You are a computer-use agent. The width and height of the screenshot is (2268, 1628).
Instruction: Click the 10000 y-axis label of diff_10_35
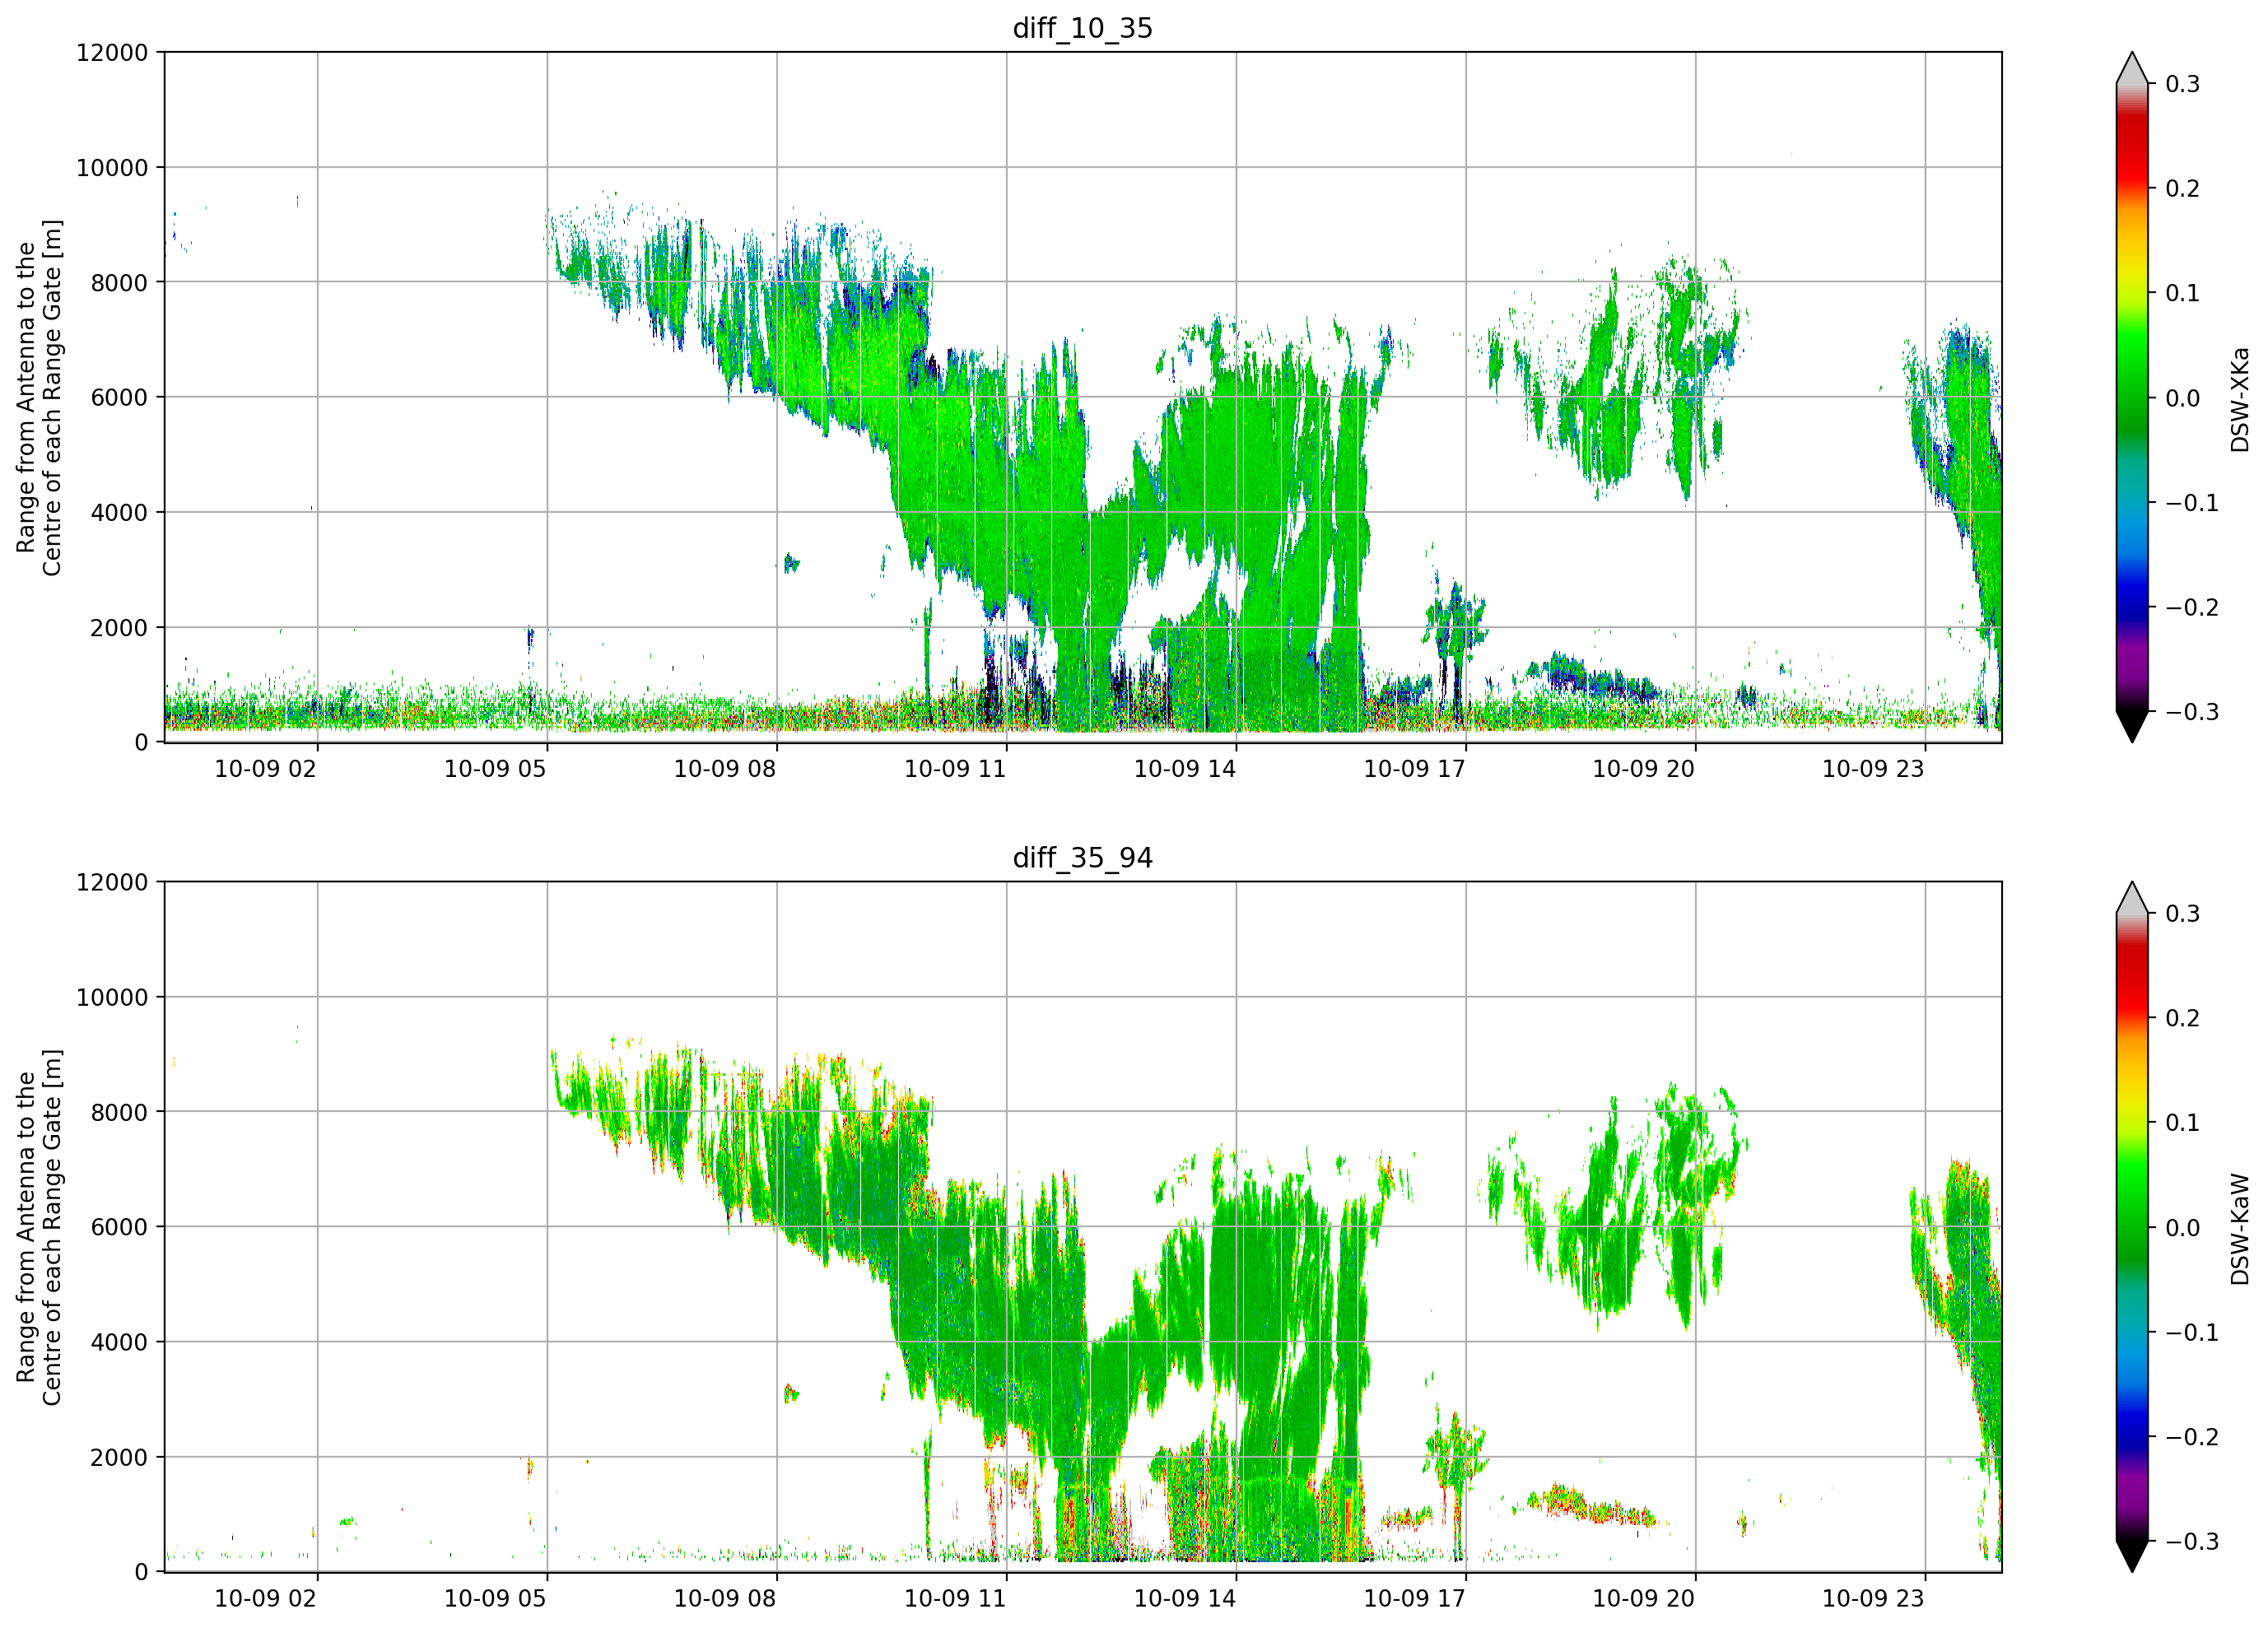pos(112,168)
